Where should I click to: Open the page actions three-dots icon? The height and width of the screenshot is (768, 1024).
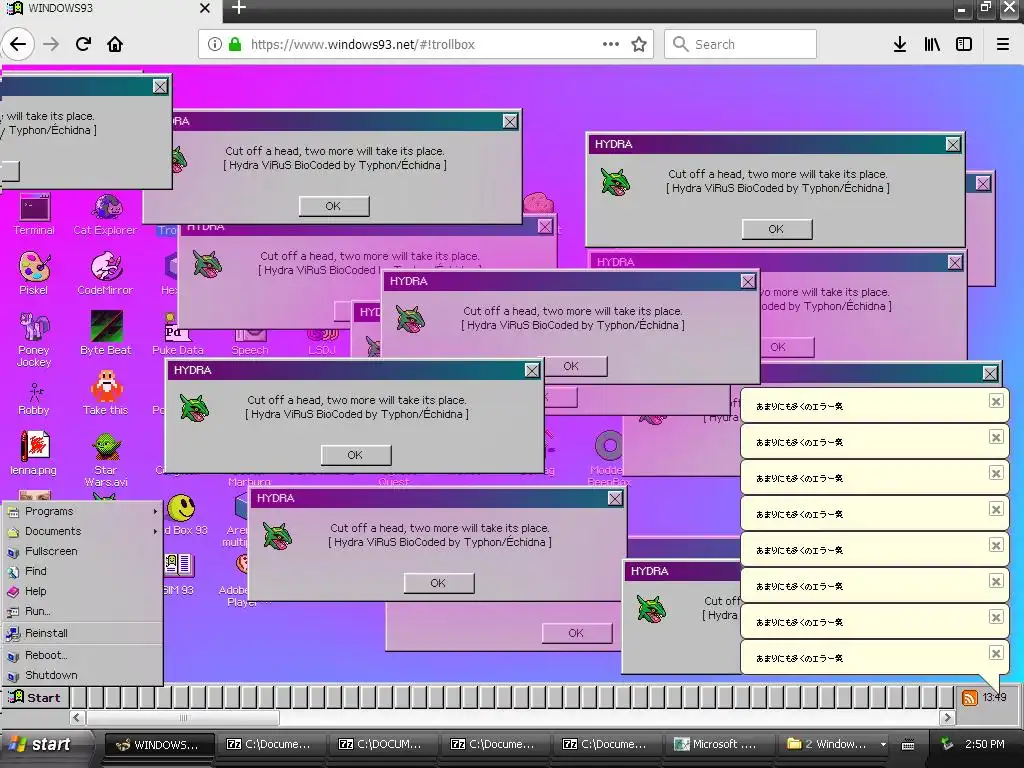tap(611, 44)
